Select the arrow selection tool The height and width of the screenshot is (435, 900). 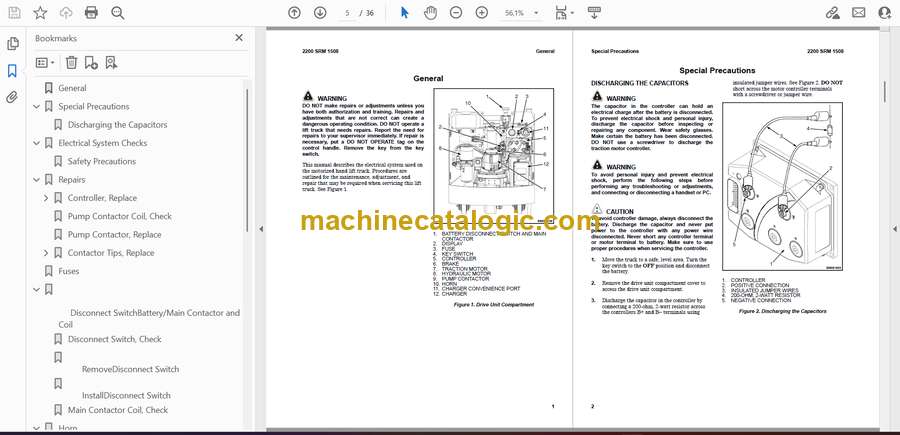tap(405, 13)
